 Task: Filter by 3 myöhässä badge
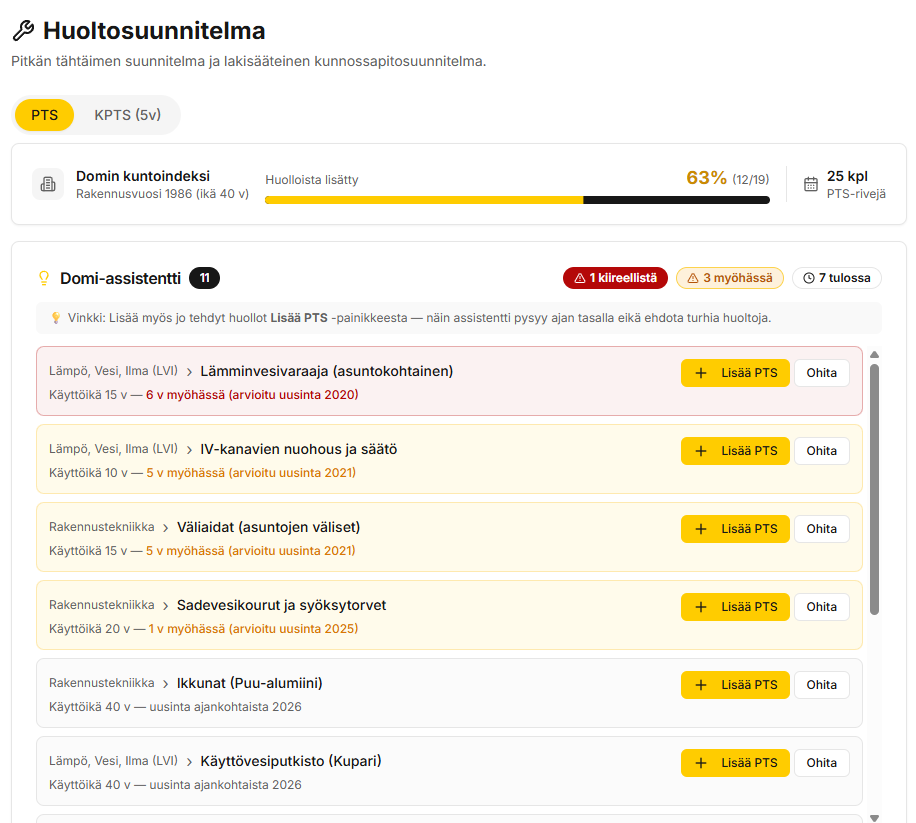(730, 278)
